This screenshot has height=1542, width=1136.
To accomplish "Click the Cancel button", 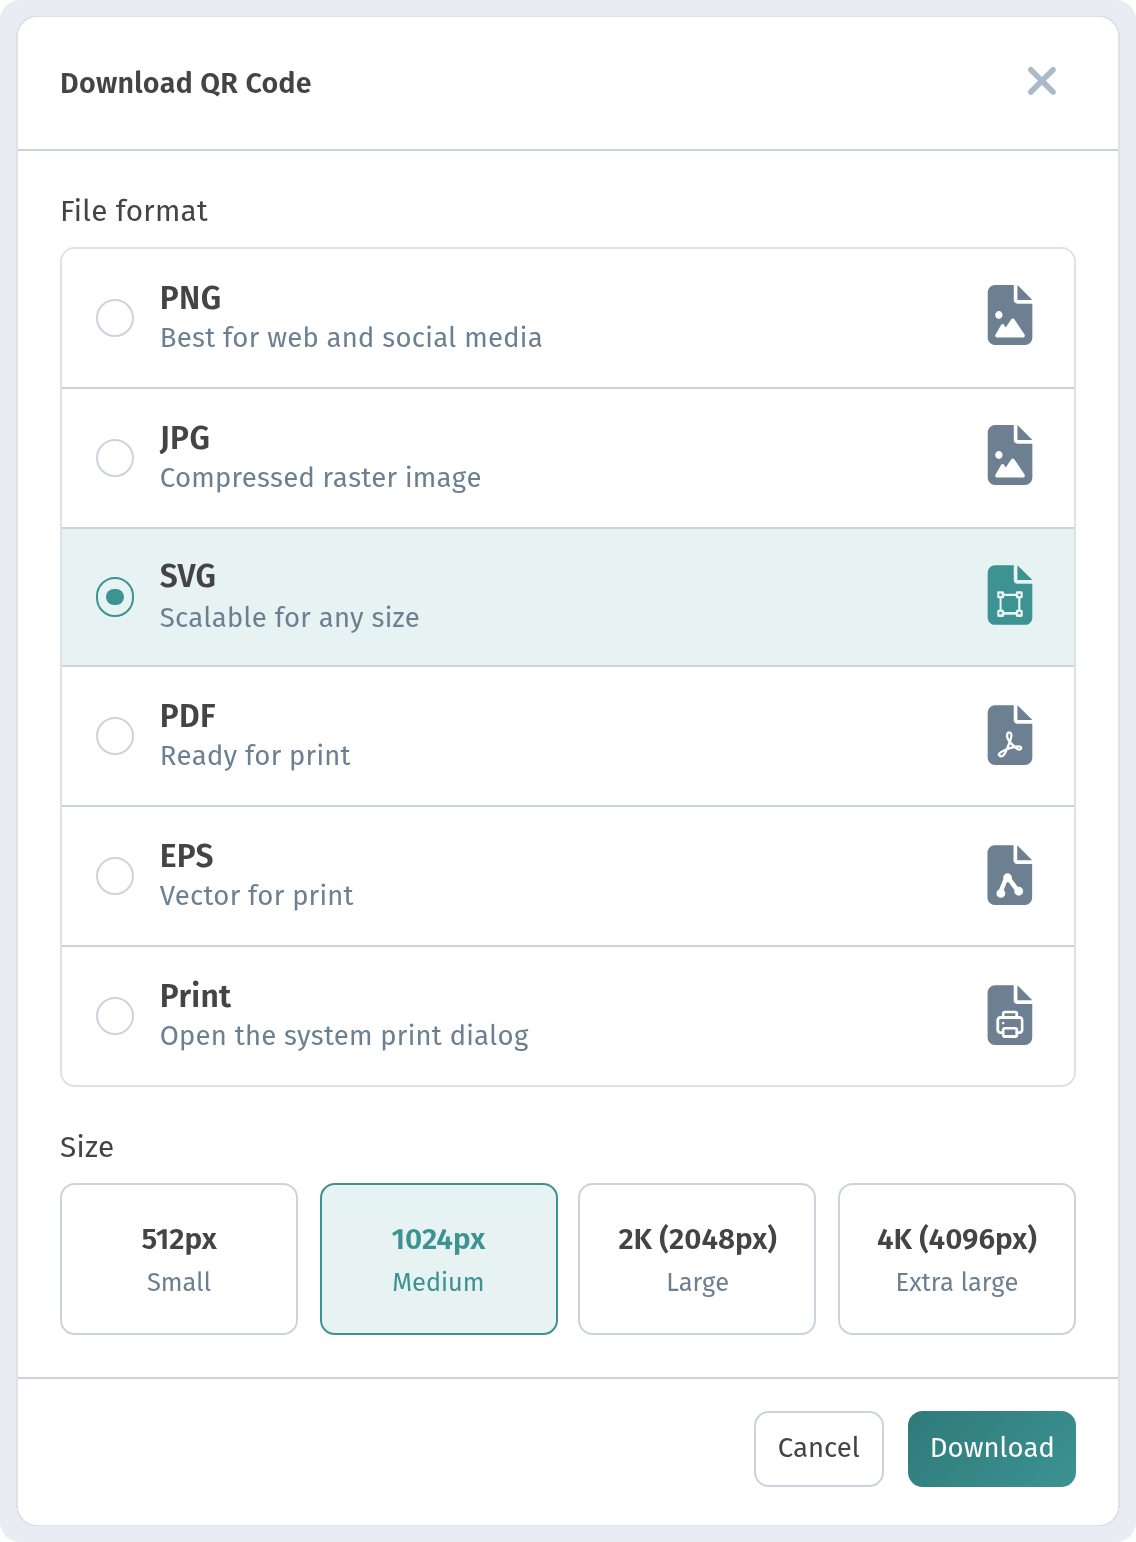I will click(x=819, y=1449).
